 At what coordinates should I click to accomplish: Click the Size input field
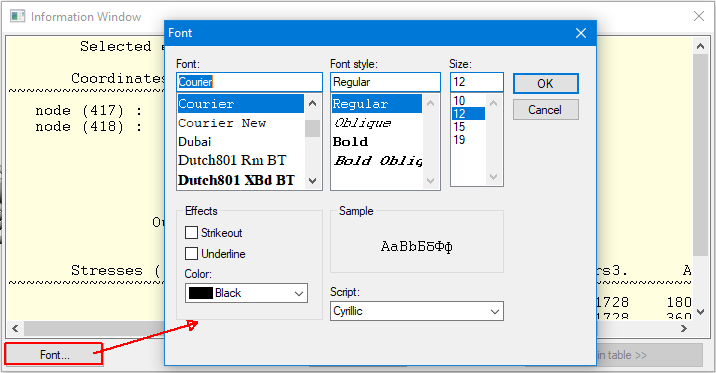point(477,82)
